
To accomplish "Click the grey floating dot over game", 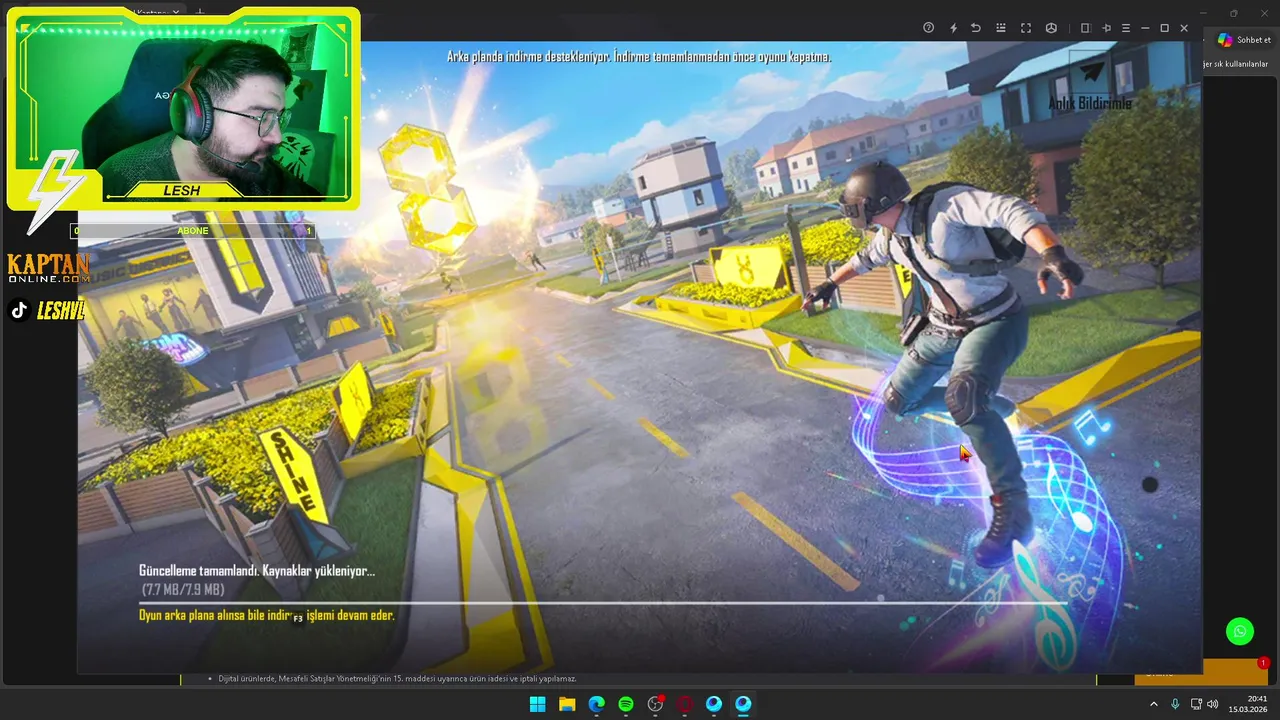I will click(x=1150, y=485).
